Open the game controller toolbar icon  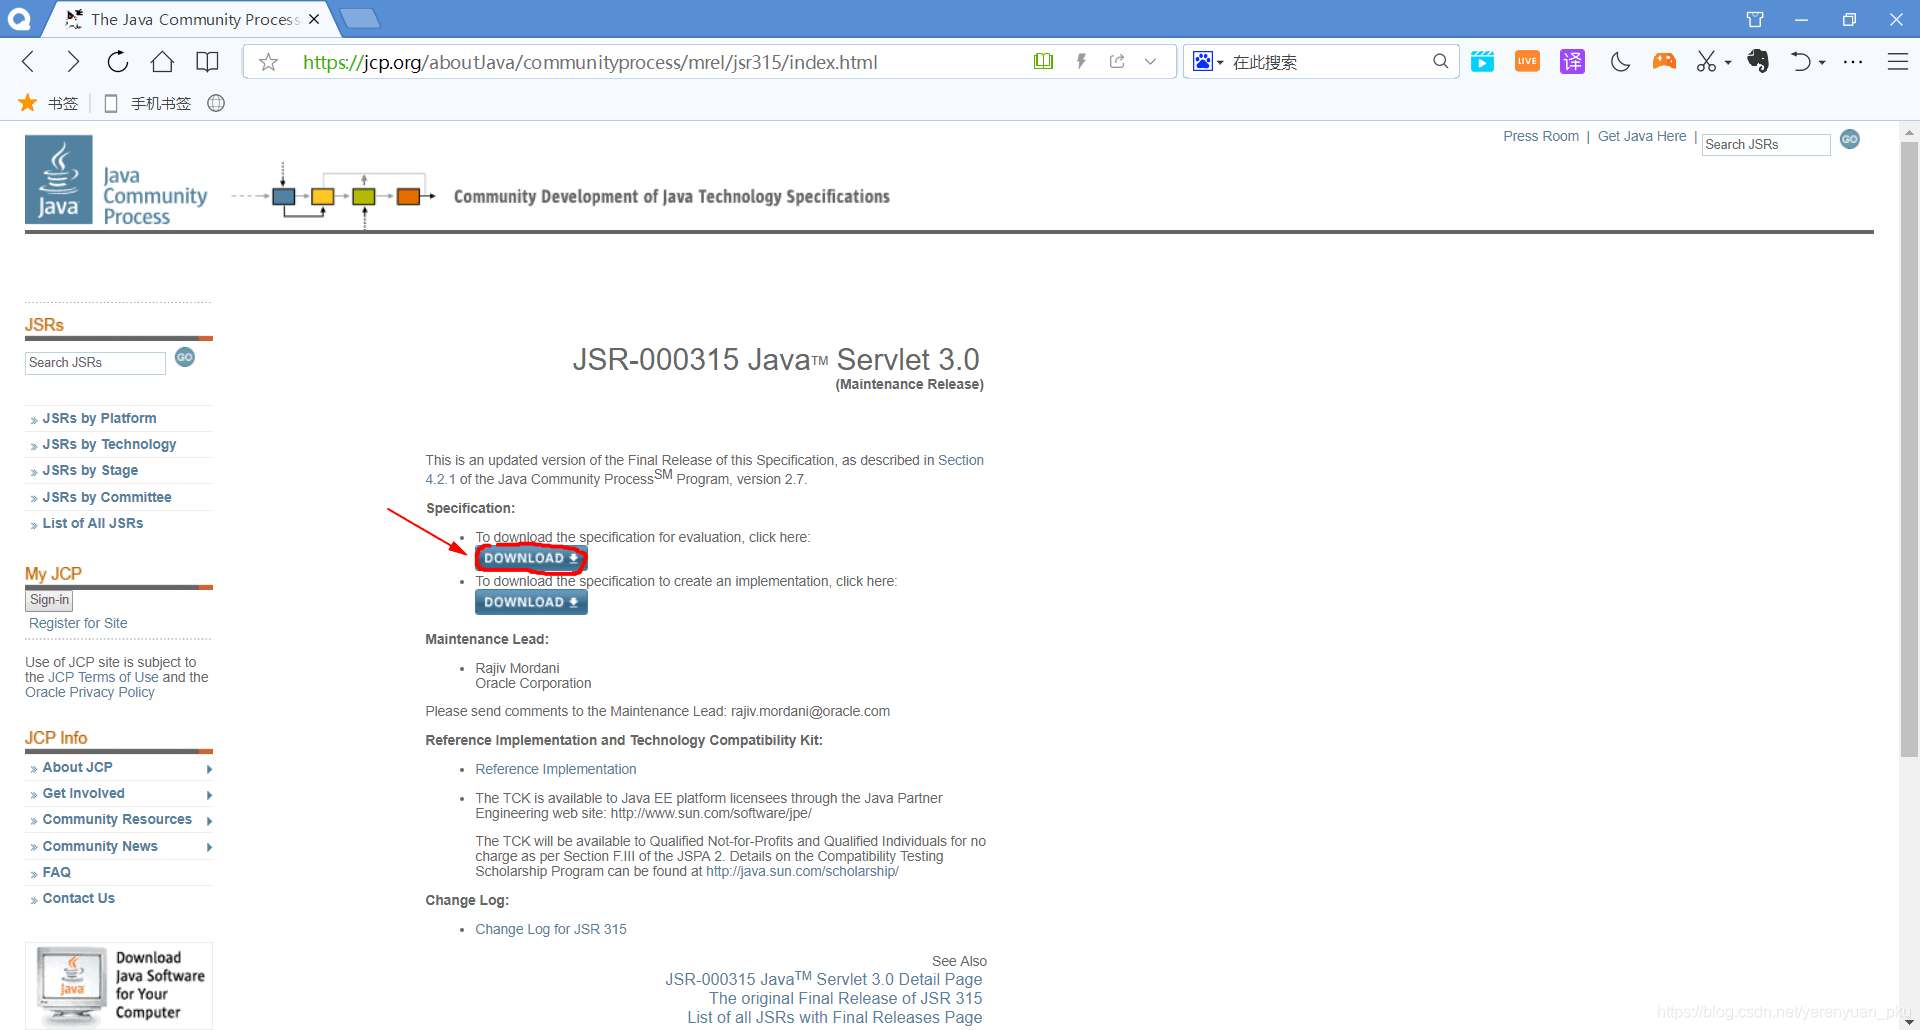click(x=1664, y=62)
